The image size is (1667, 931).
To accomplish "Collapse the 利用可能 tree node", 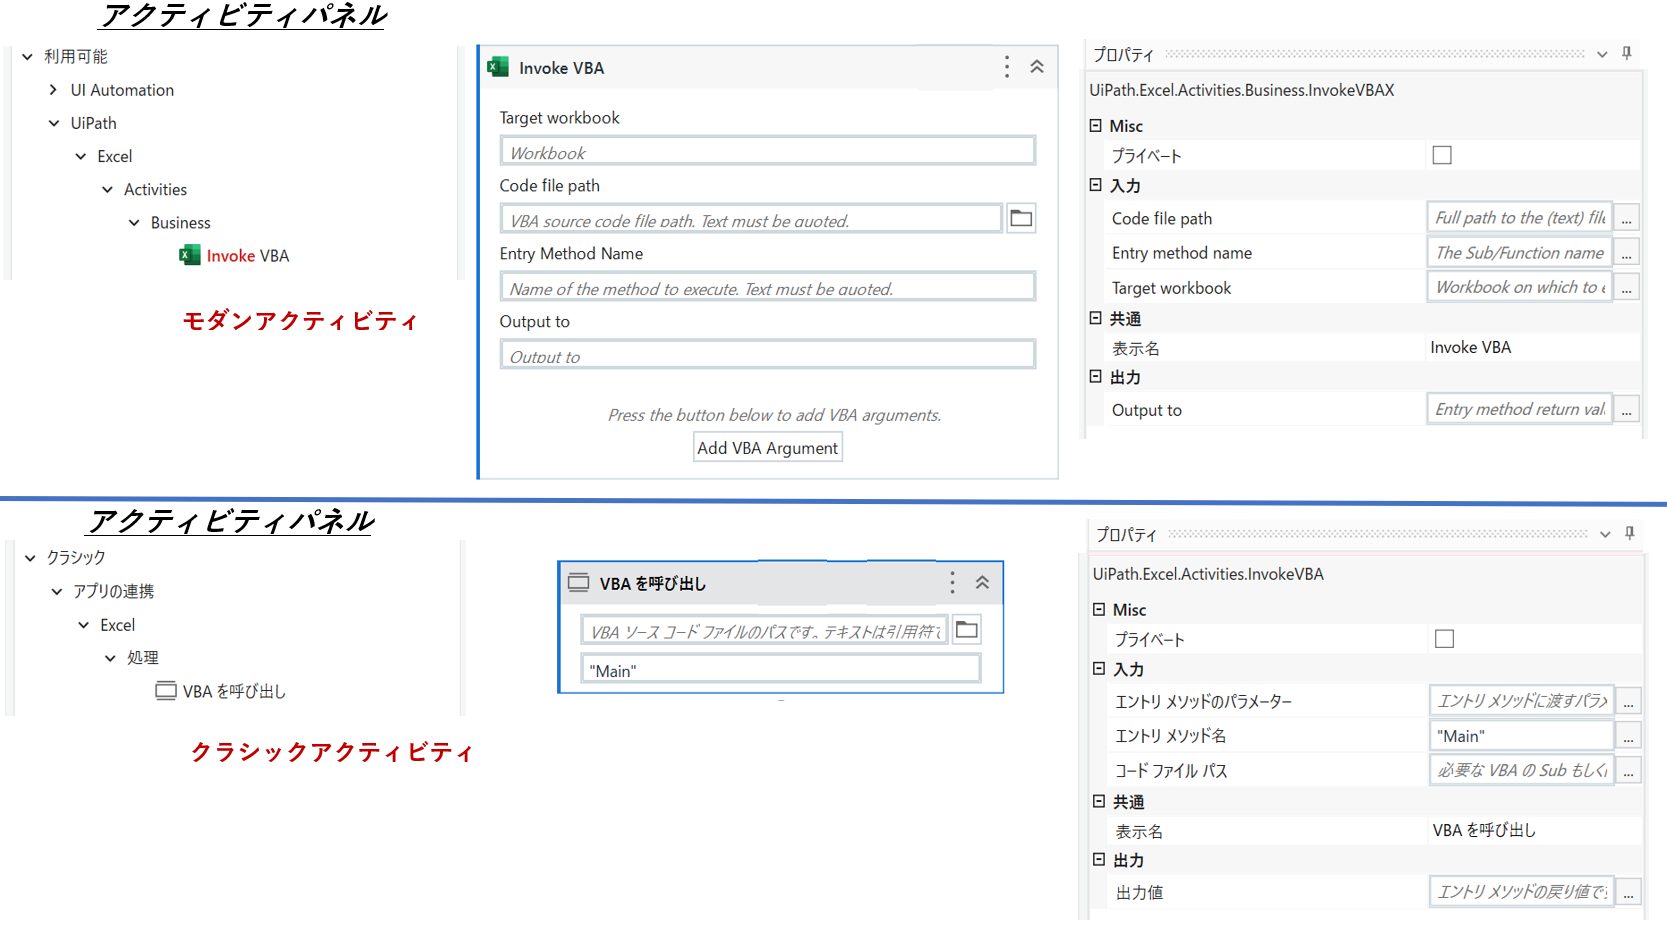I will pos(28,56).
